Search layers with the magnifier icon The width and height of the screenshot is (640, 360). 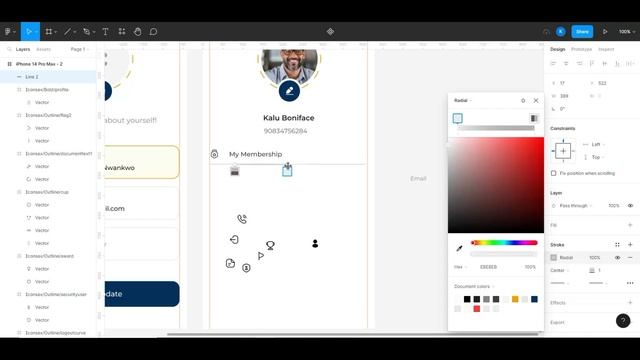pos(9,49)
